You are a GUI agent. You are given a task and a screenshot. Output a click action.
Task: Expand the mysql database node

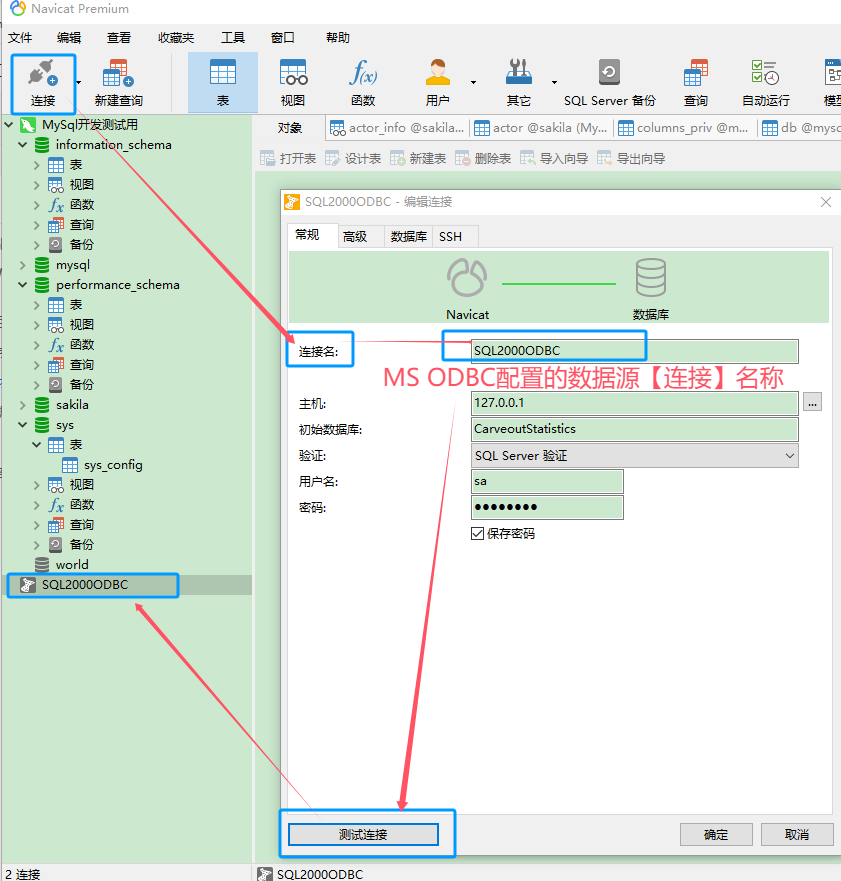point(22,265)
